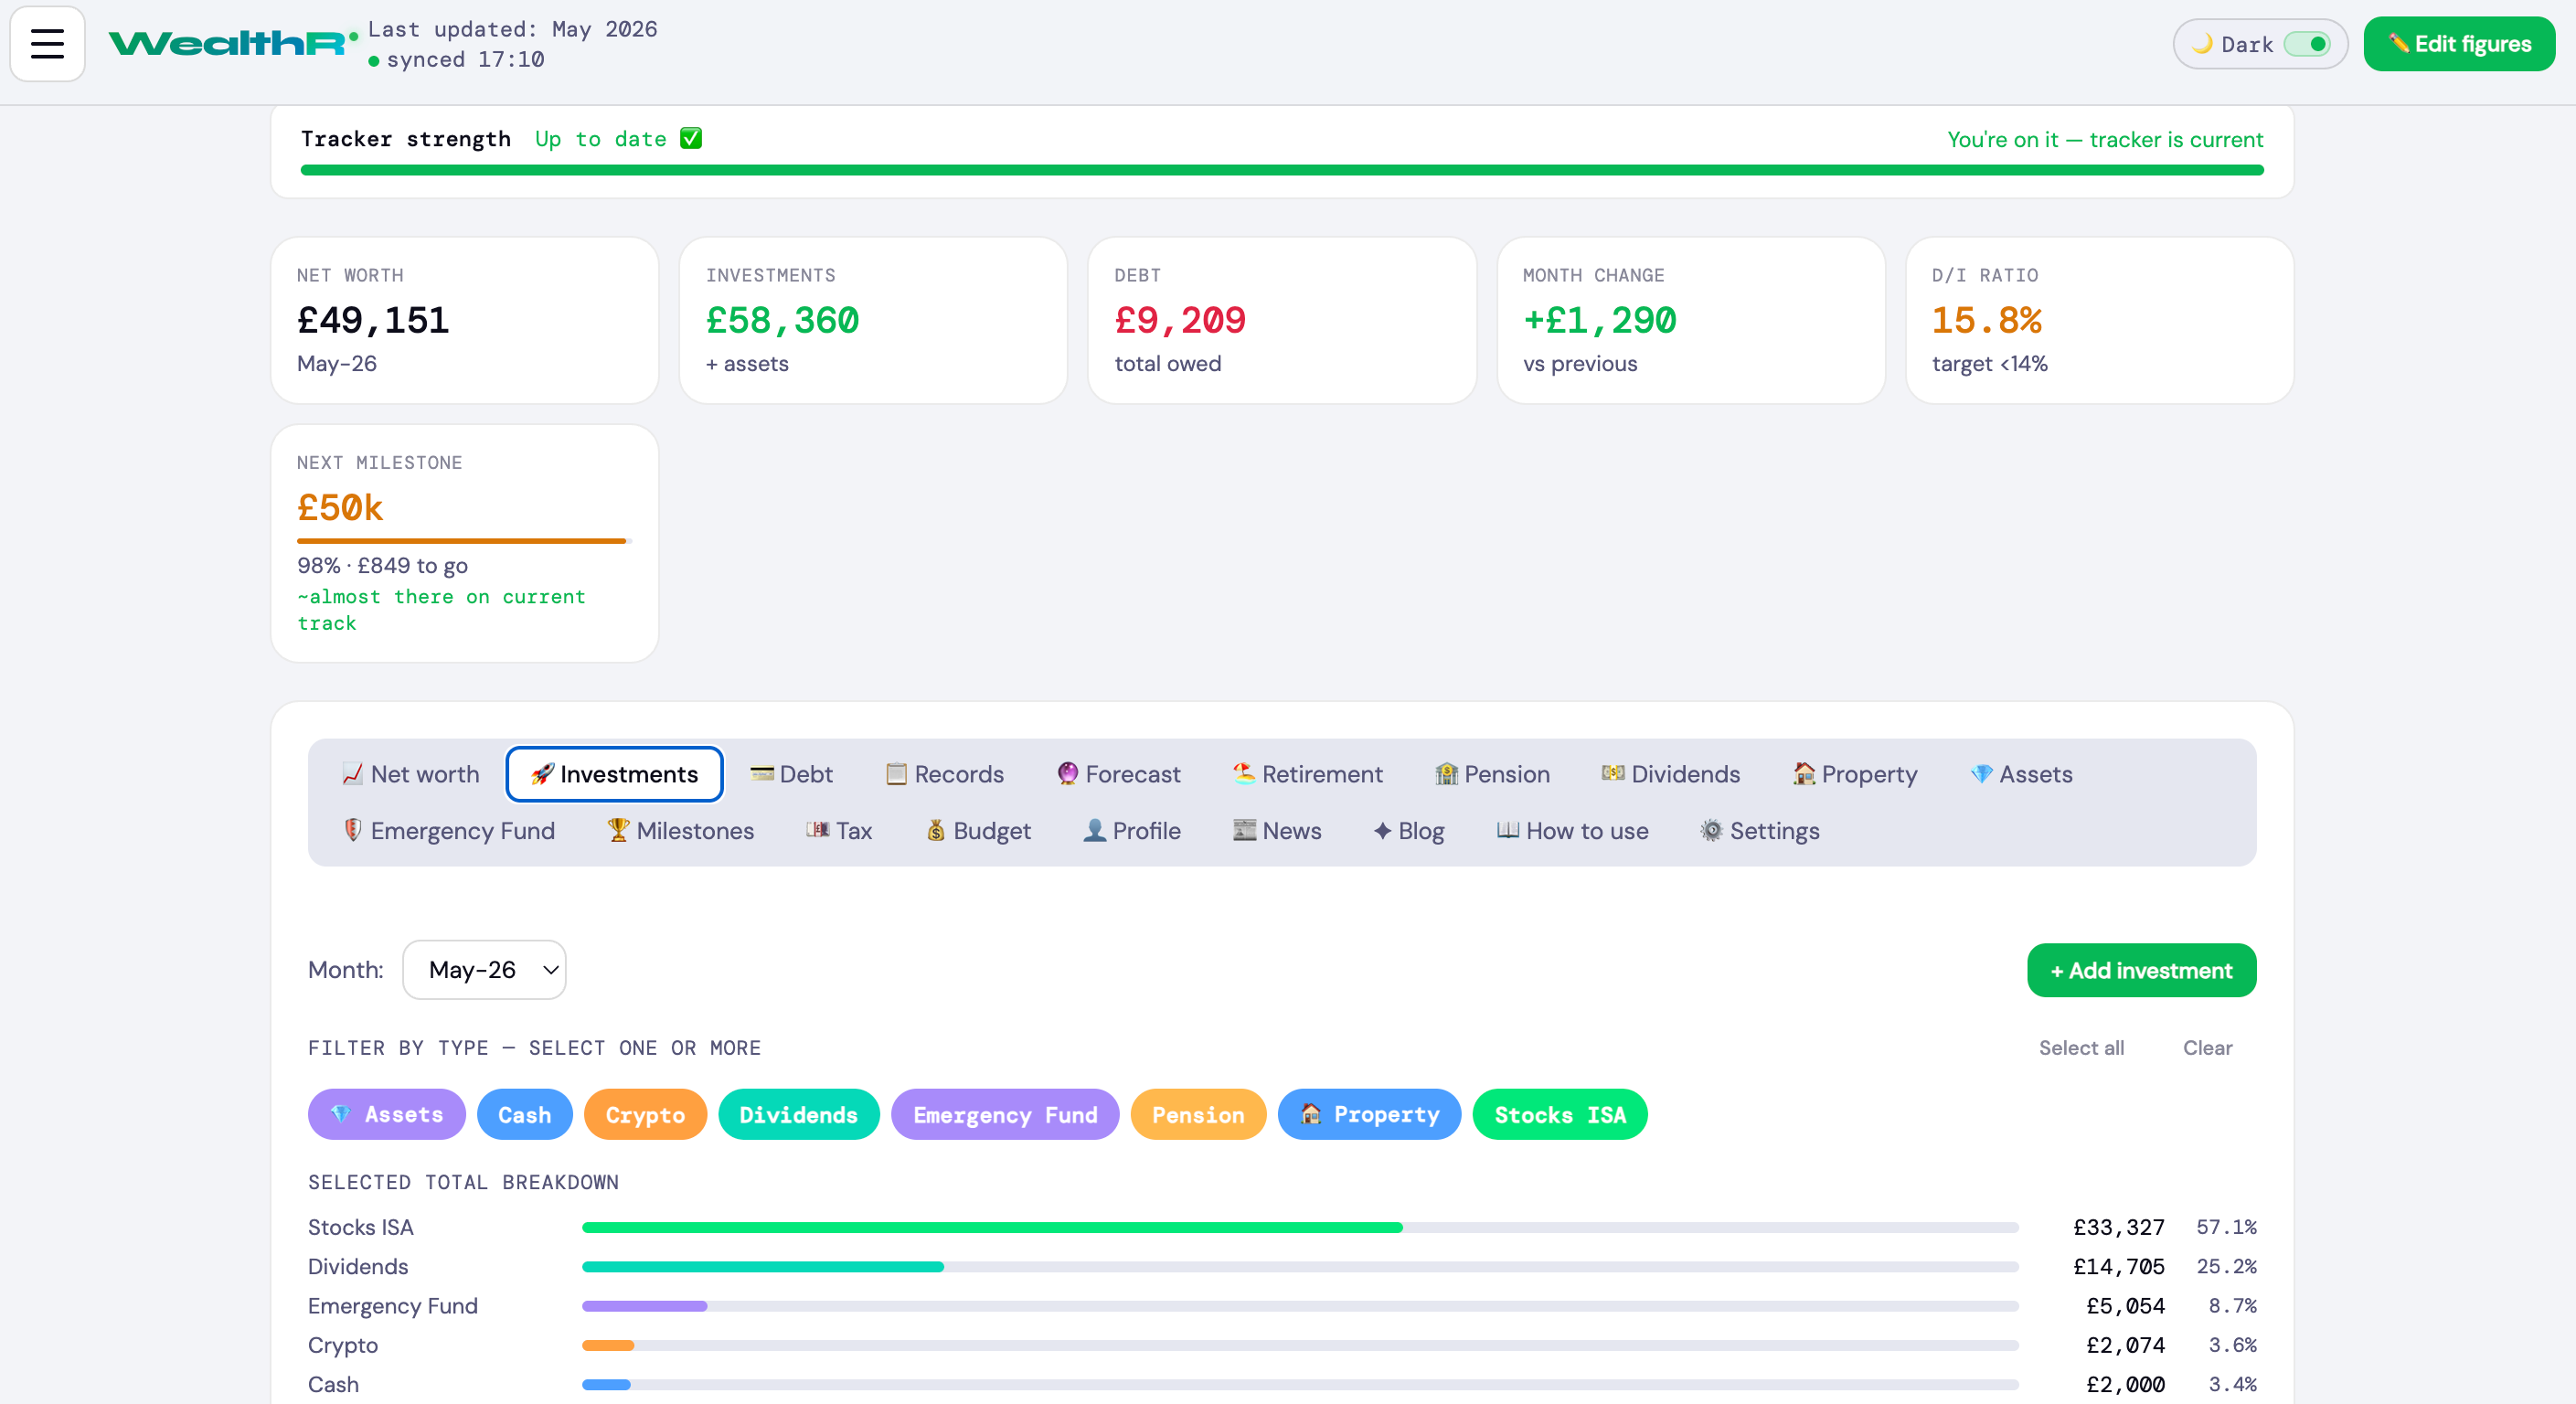Viewport: 2576px width, 1404px height.
Task: Toggle the Stocks ISA filter chip
Action: click(1559, 1114)
